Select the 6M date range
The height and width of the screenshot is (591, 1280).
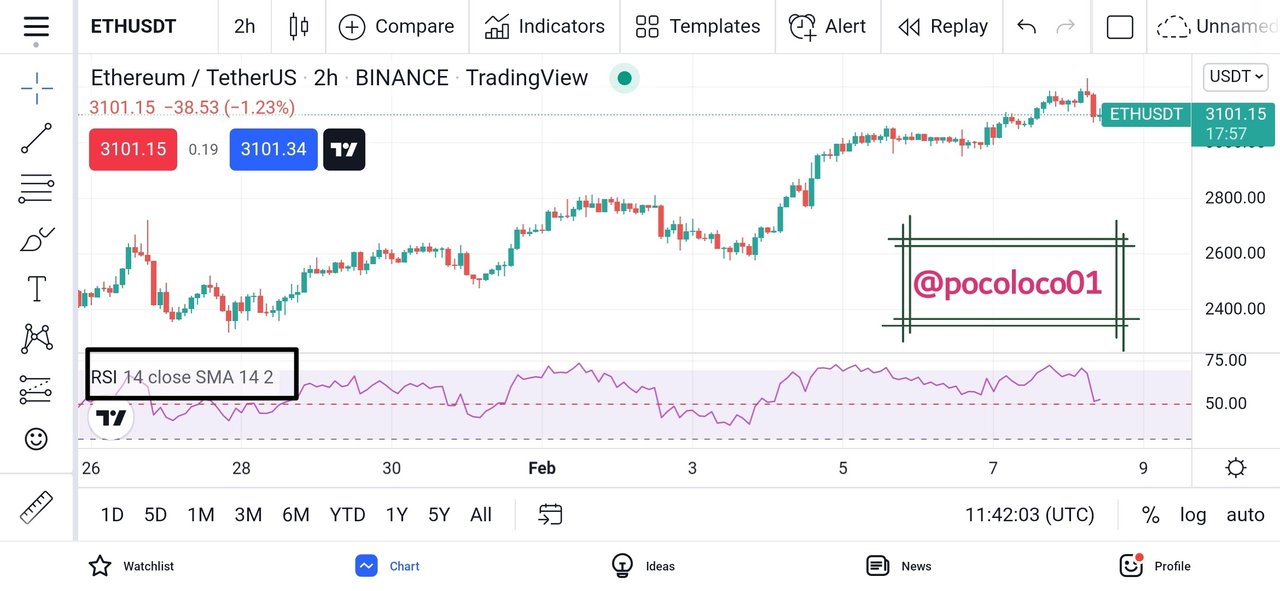coord(296,515)
